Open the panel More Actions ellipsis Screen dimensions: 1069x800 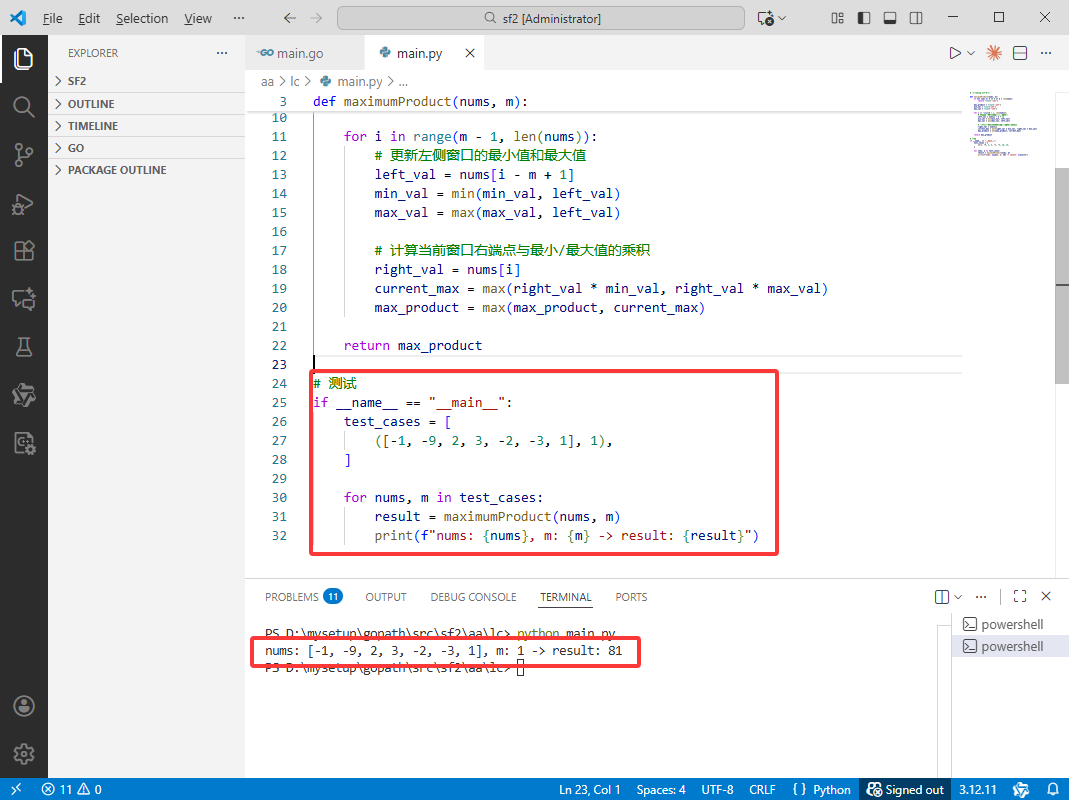tap(981, 597)
